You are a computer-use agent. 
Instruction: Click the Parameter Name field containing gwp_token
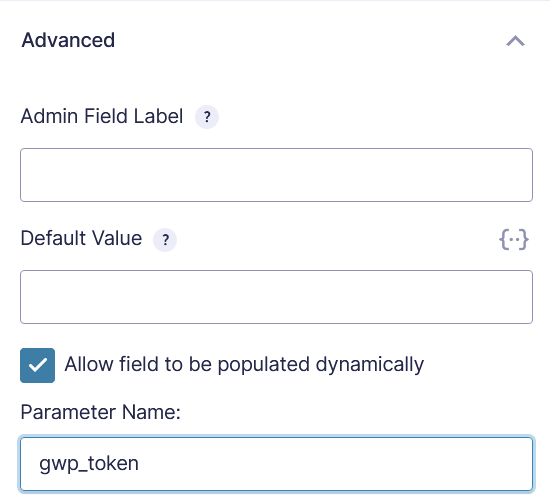click(276, 464)
